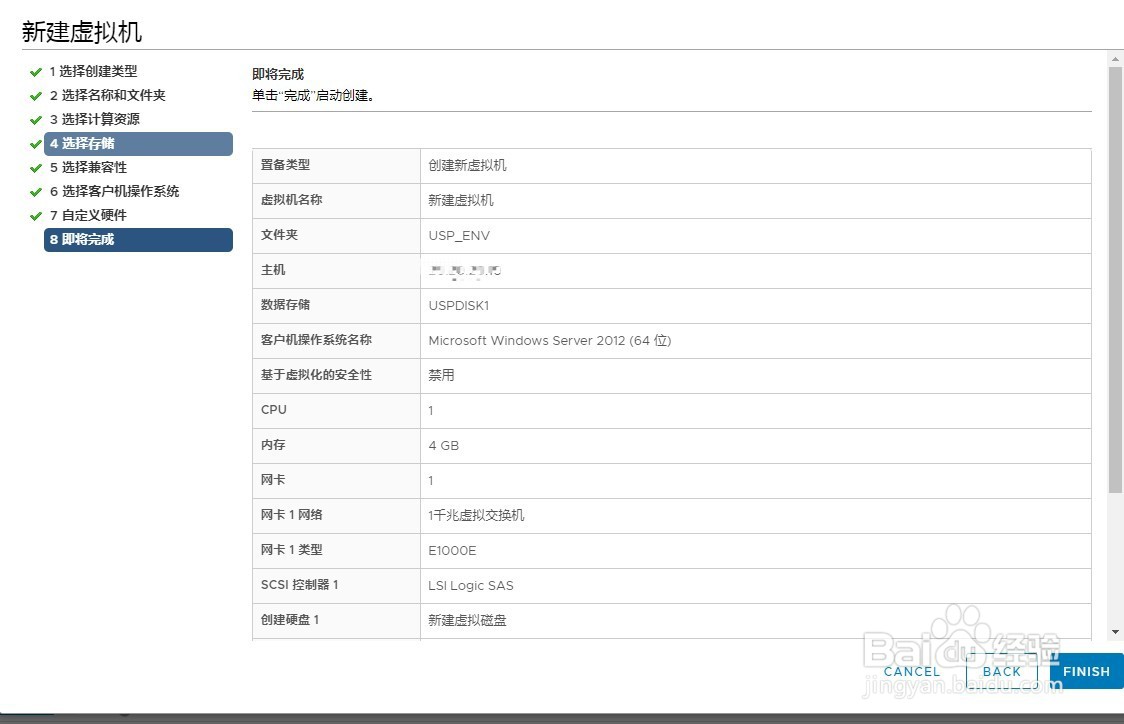Select the 数据存储 USPDISK1 row
1124x724 pixels.
click(670, 305)
